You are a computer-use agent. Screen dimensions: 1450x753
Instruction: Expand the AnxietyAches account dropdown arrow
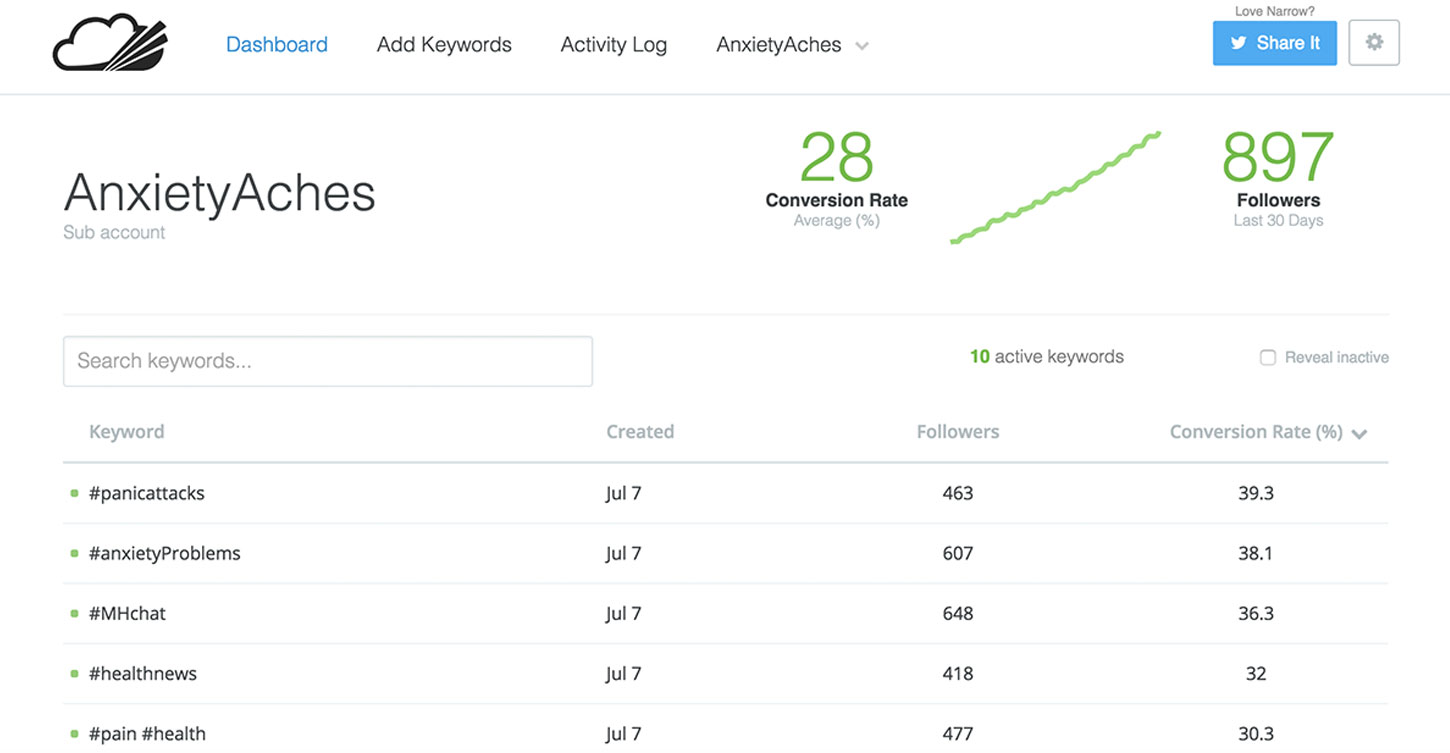click(x=862, y=46)
